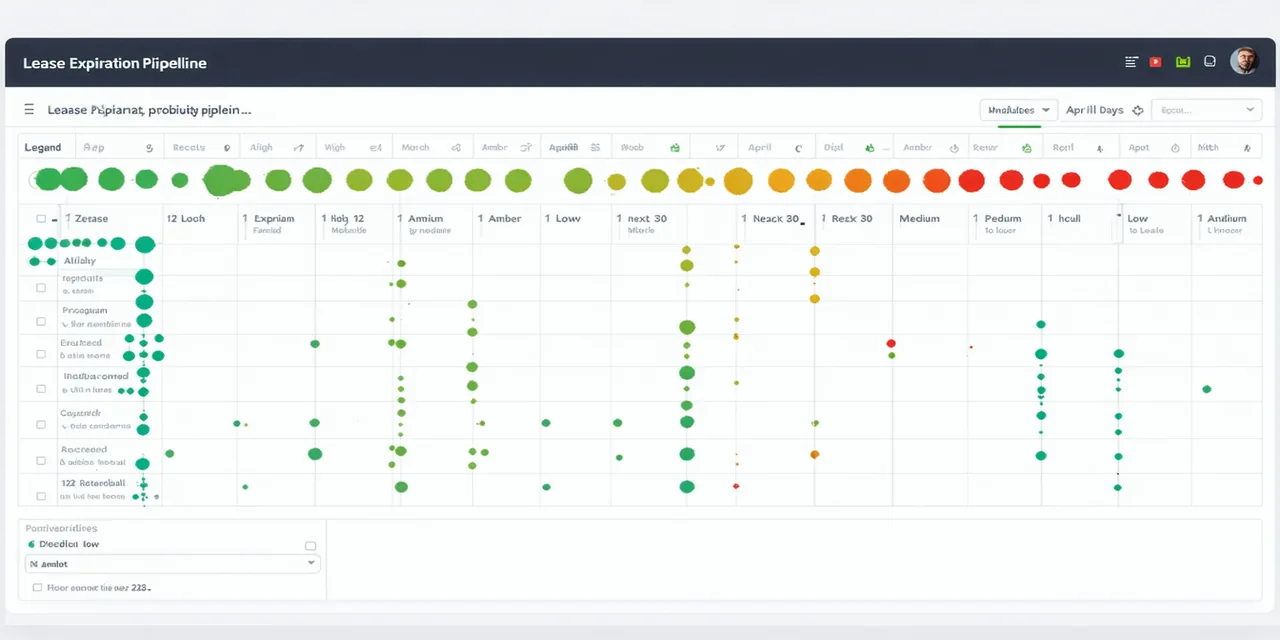This screenshot has width=1280, height=640.
Task: Pick the orange dot under the Dipl tab
Action: 857,180
